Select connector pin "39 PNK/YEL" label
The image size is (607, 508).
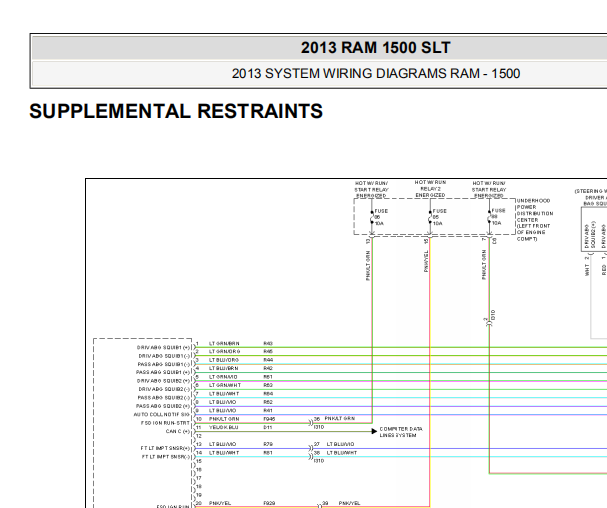point(341,503)
